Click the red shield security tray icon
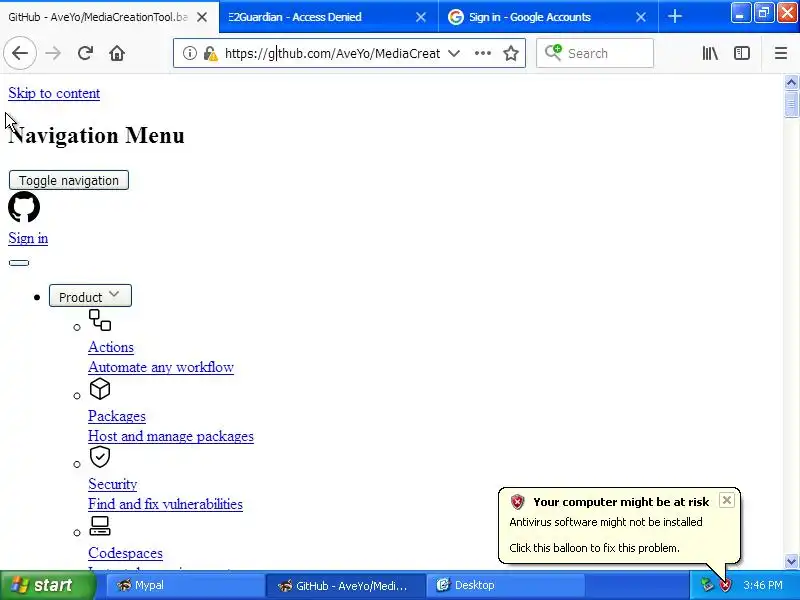Screen dimensions: 800x600 (726, 585)
